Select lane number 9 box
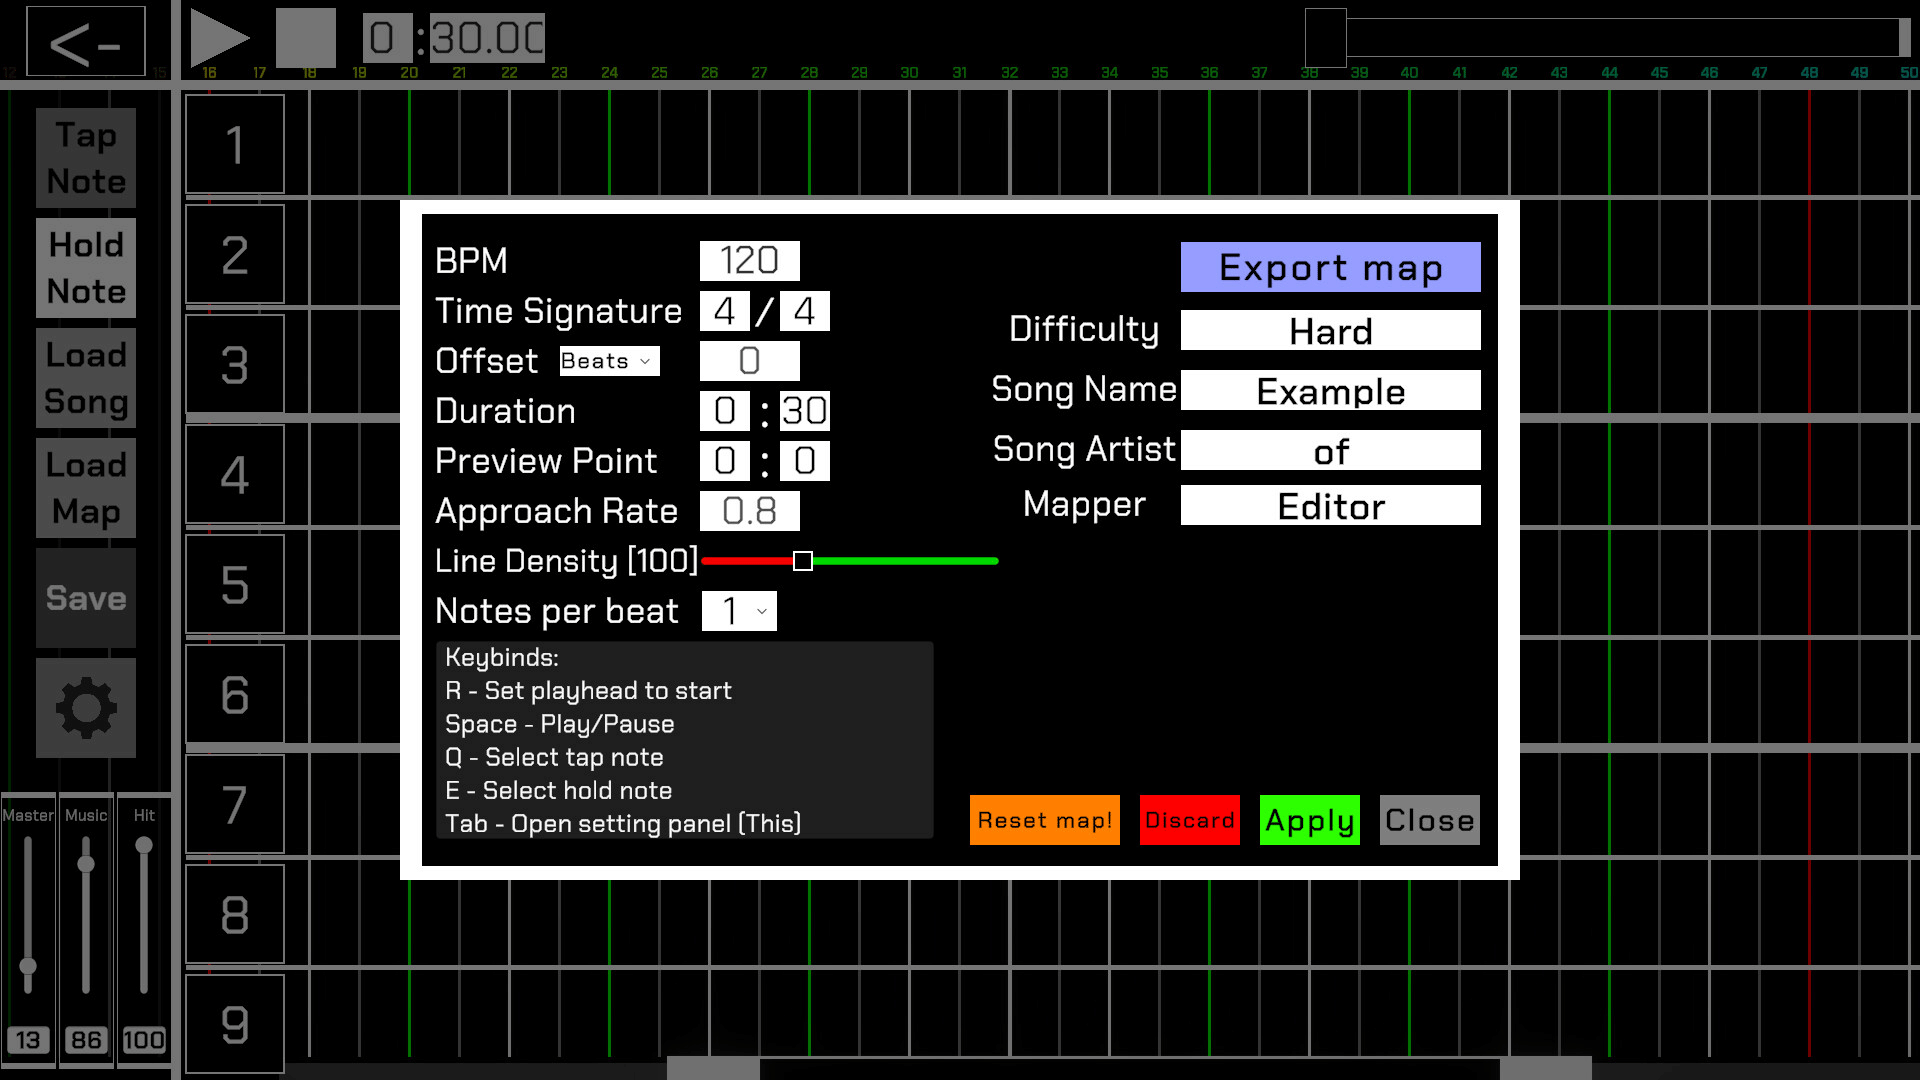This screenshot has width=1920, height=1080. click(235, 1024)
